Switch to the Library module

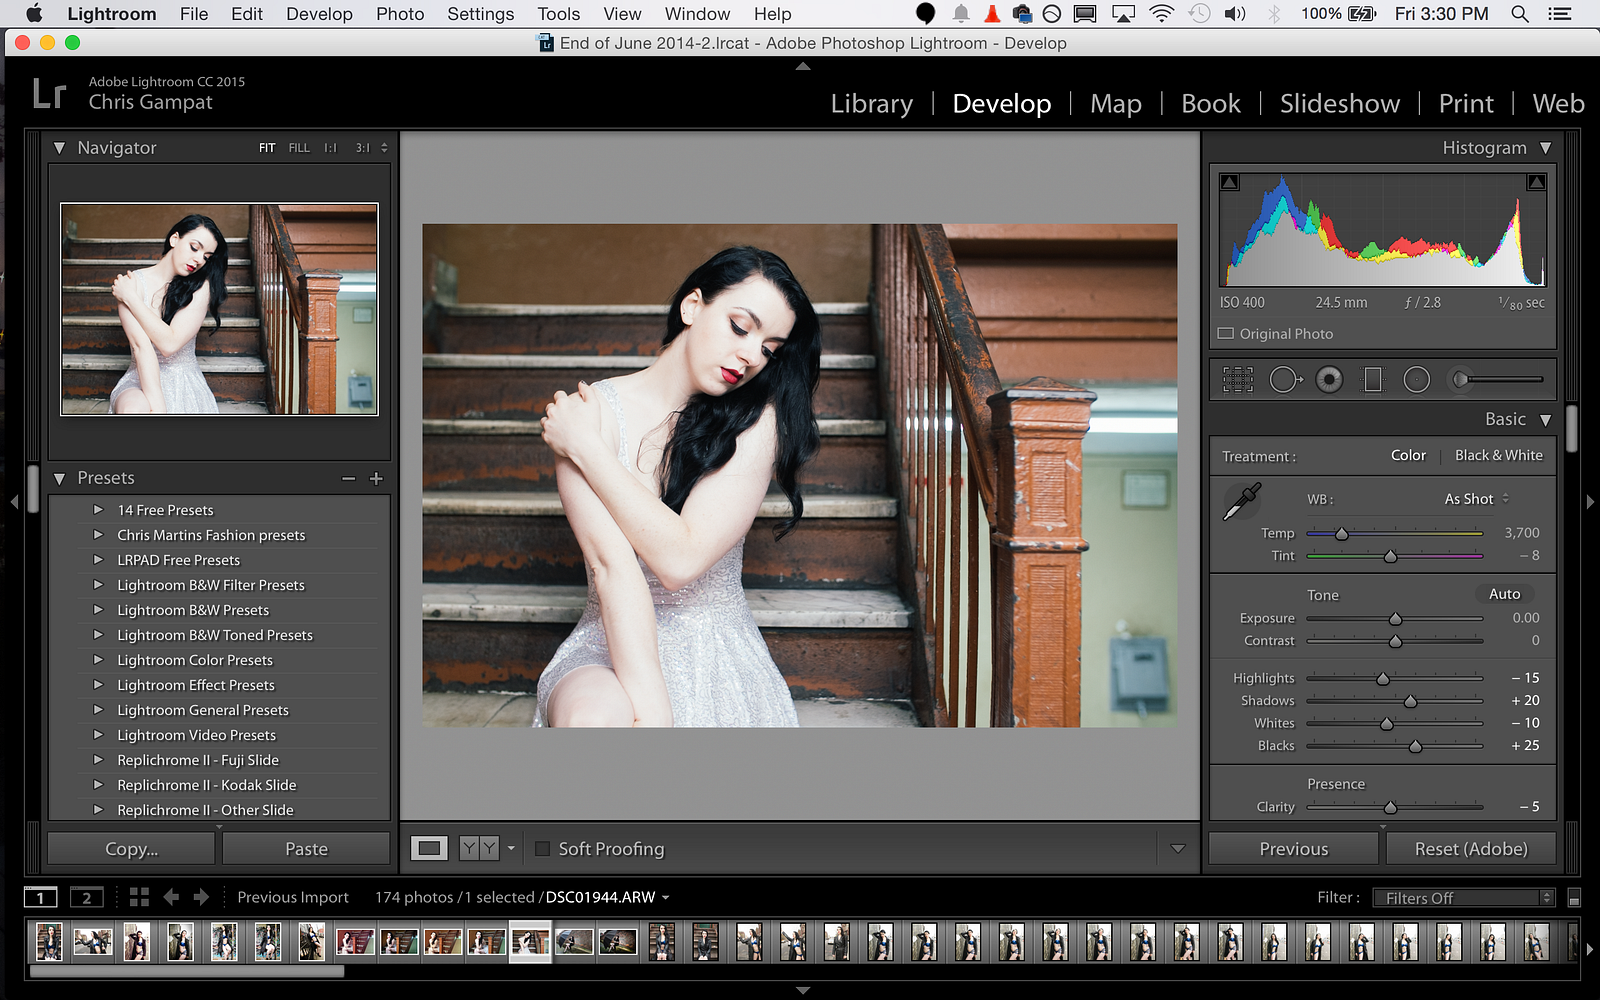[x=871, y=104]
